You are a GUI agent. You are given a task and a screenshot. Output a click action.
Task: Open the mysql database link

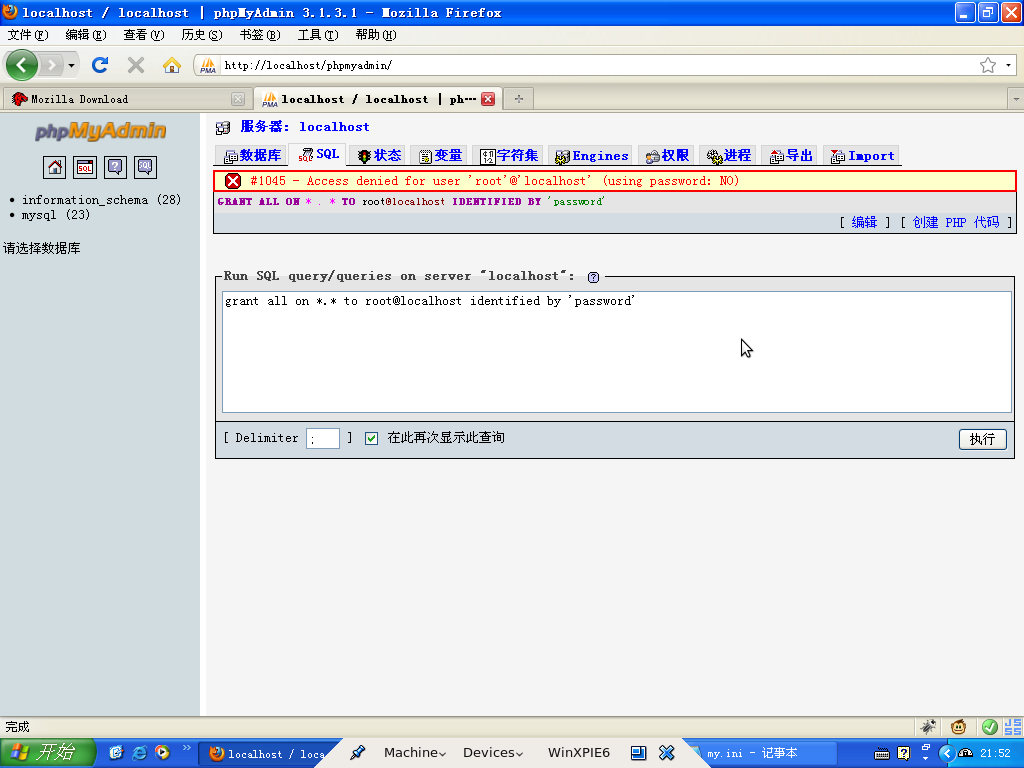(x=39, y=215)
